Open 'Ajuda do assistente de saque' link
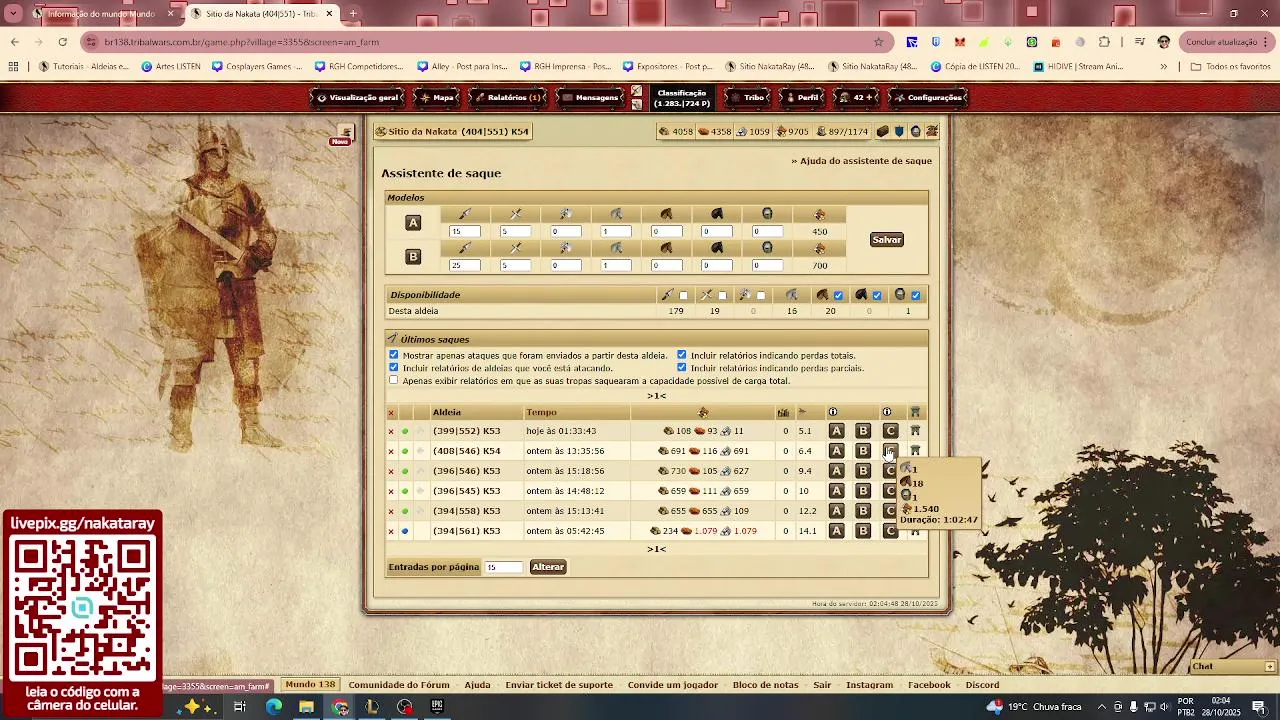 coord(862,161)
